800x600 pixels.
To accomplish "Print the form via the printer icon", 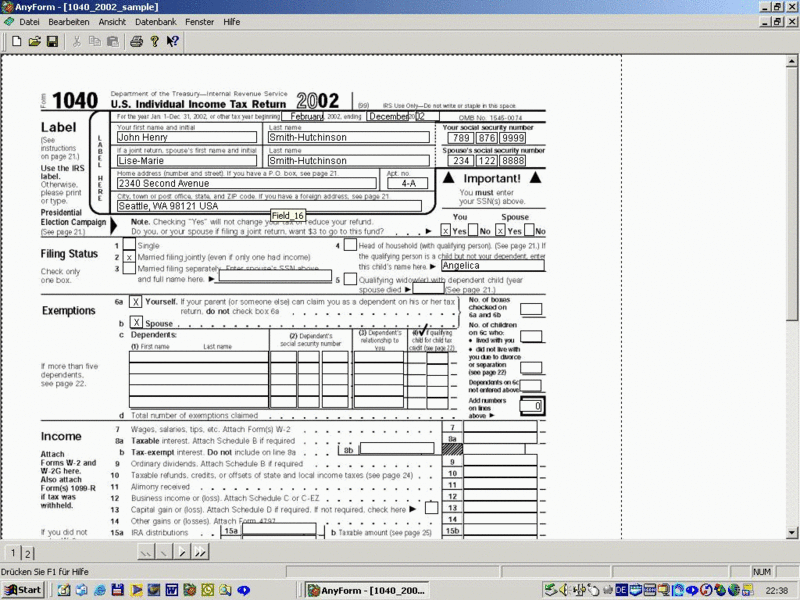I will [x=136, y=41].
